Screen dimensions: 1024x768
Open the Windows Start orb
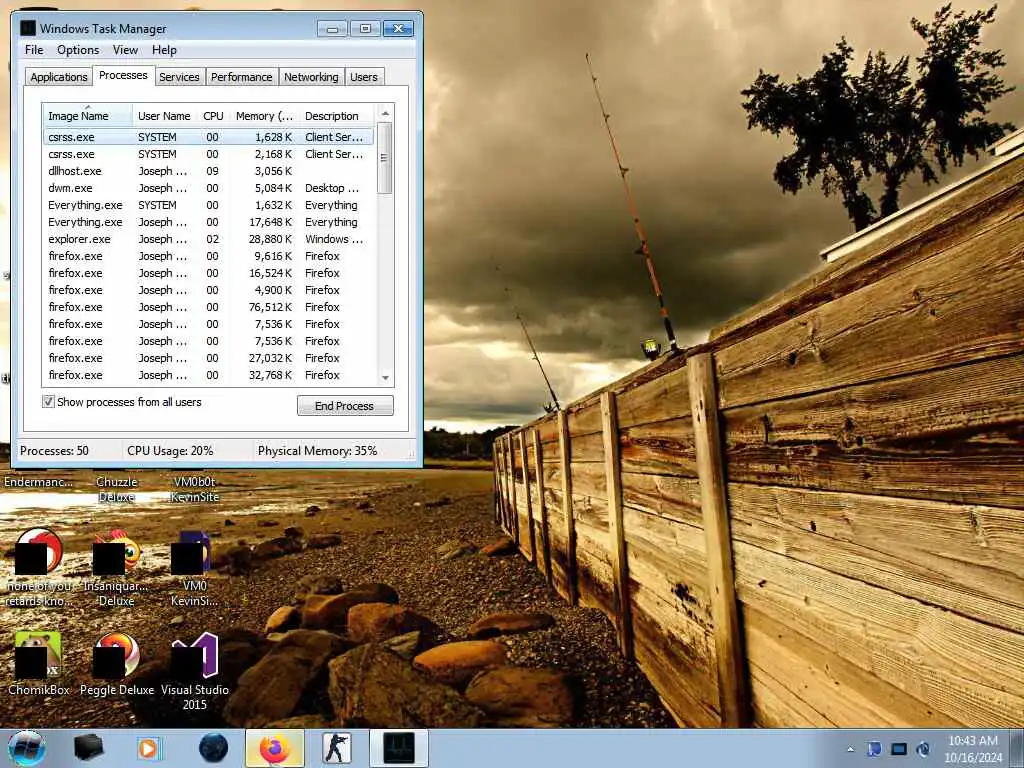point(27,748)
